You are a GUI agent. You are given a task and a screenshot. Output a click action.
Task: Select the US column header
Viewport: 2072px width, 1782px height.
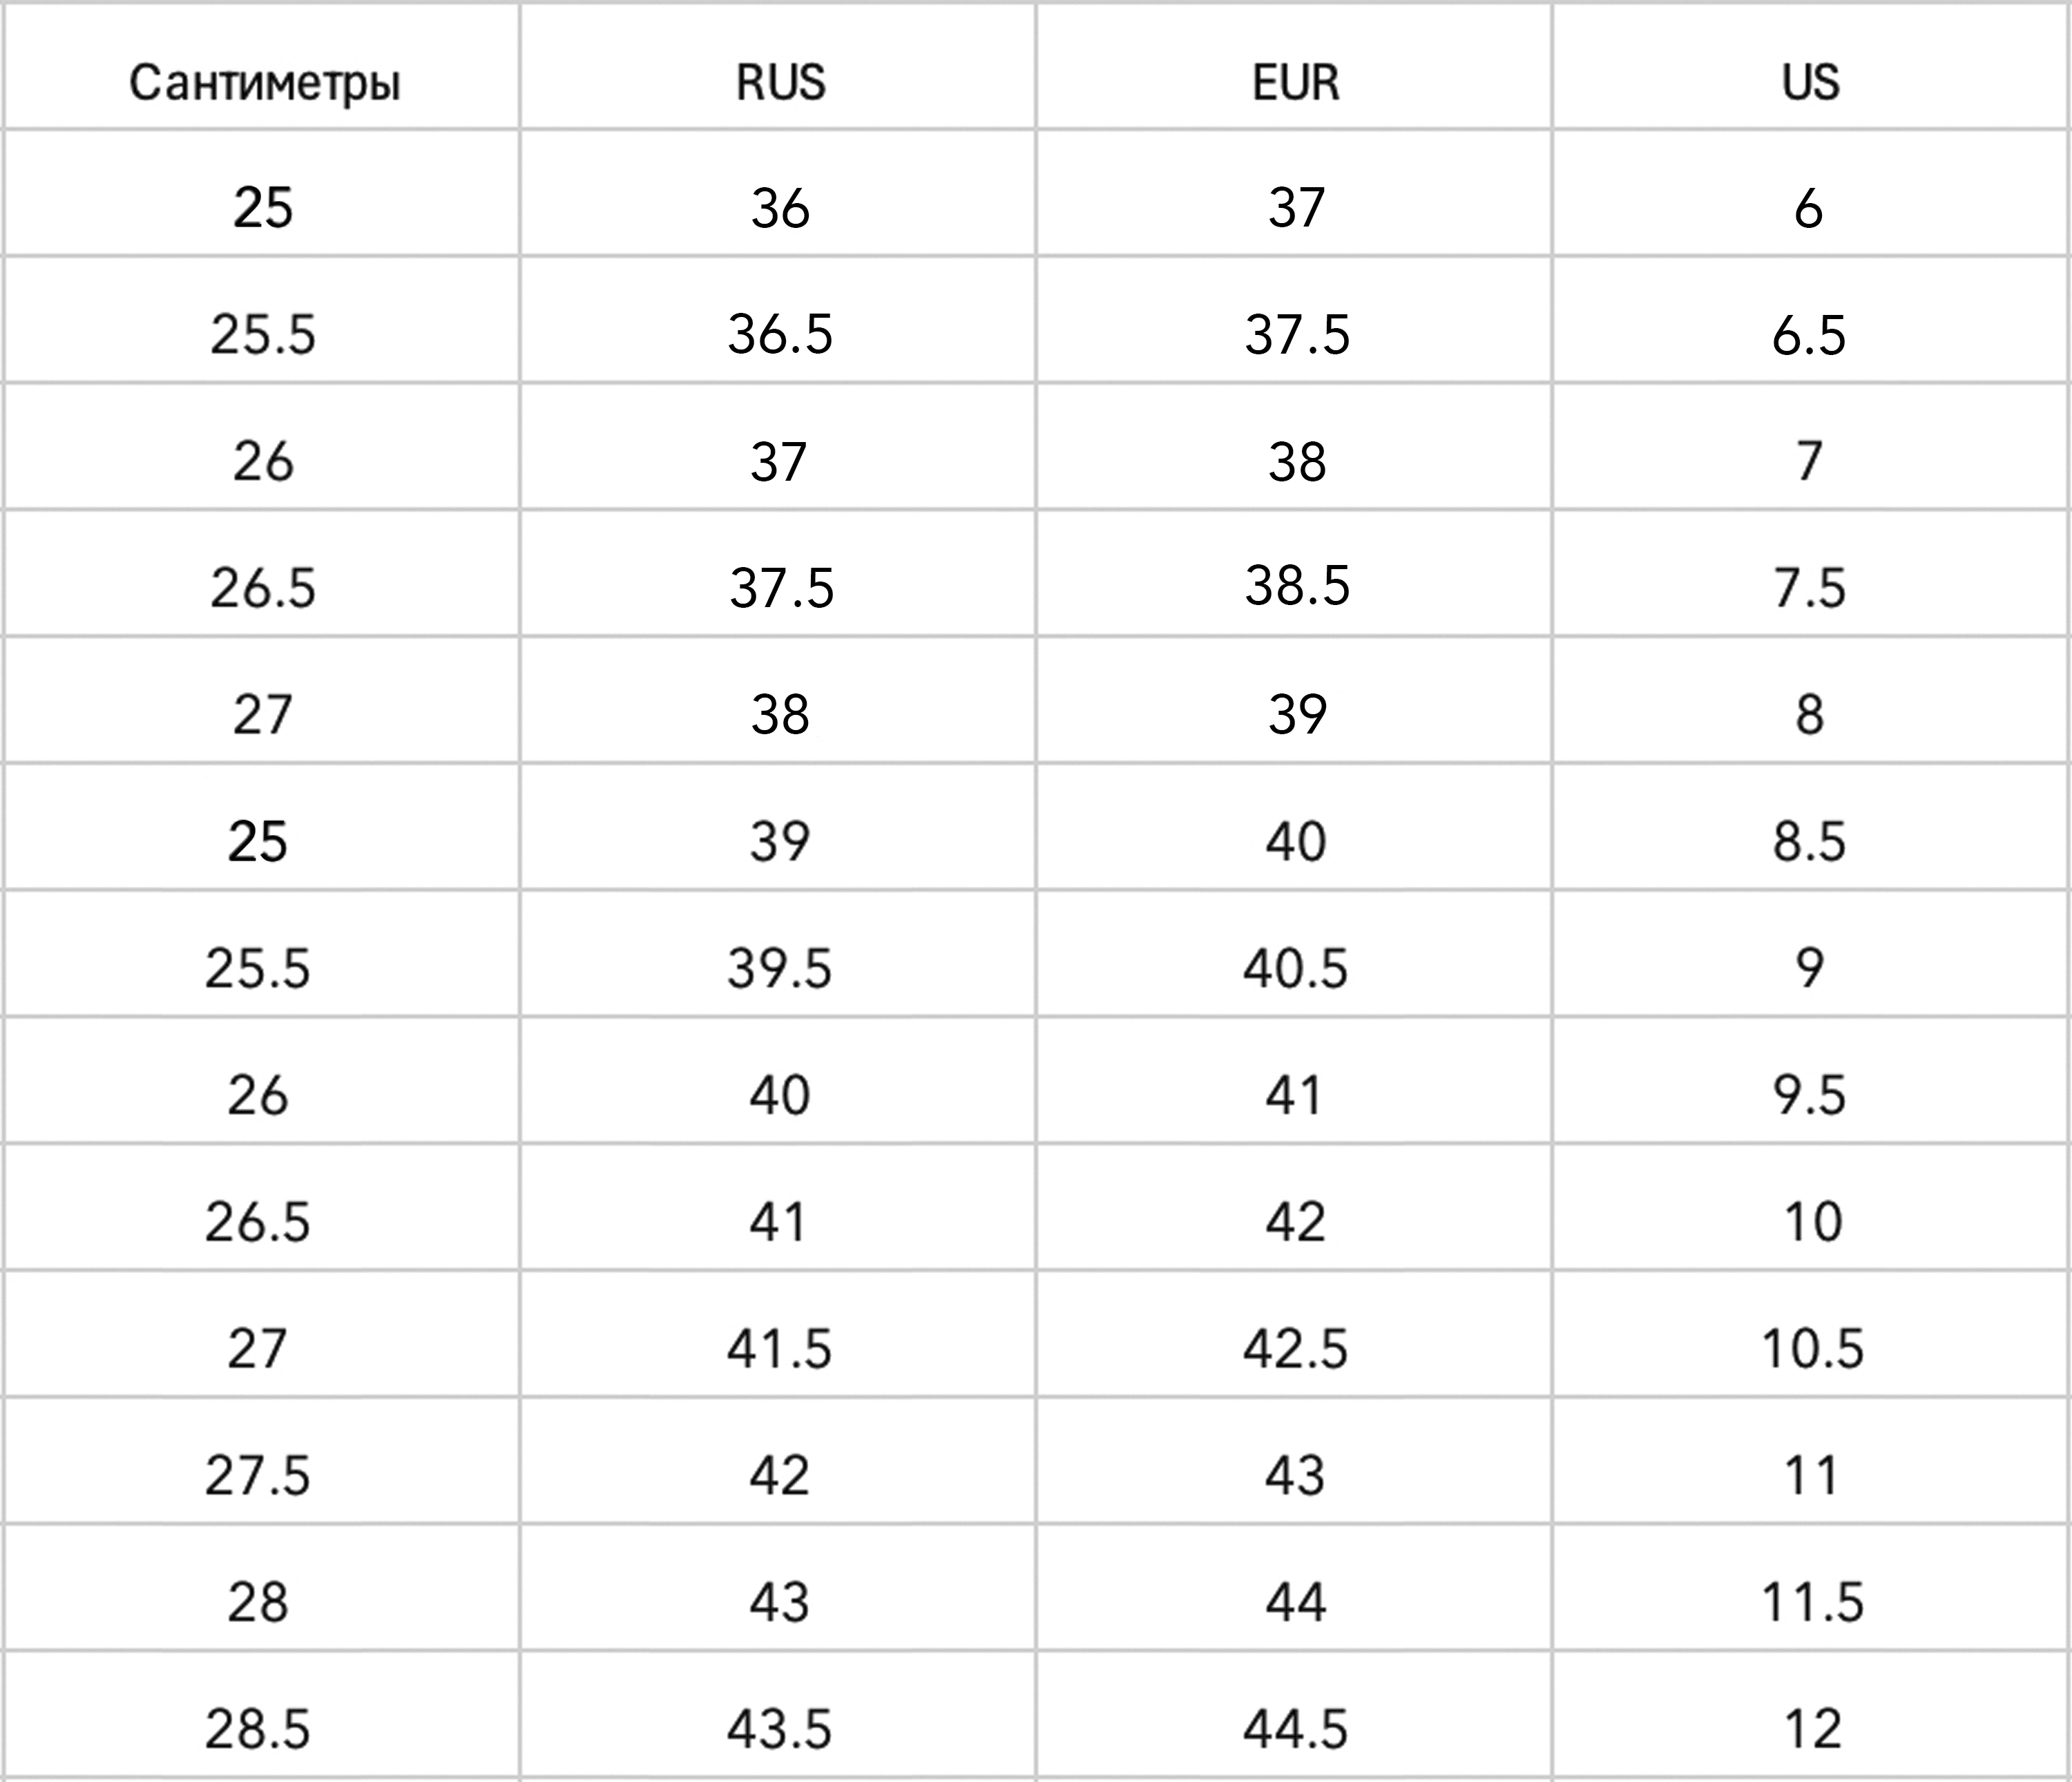pos(1810,82)
